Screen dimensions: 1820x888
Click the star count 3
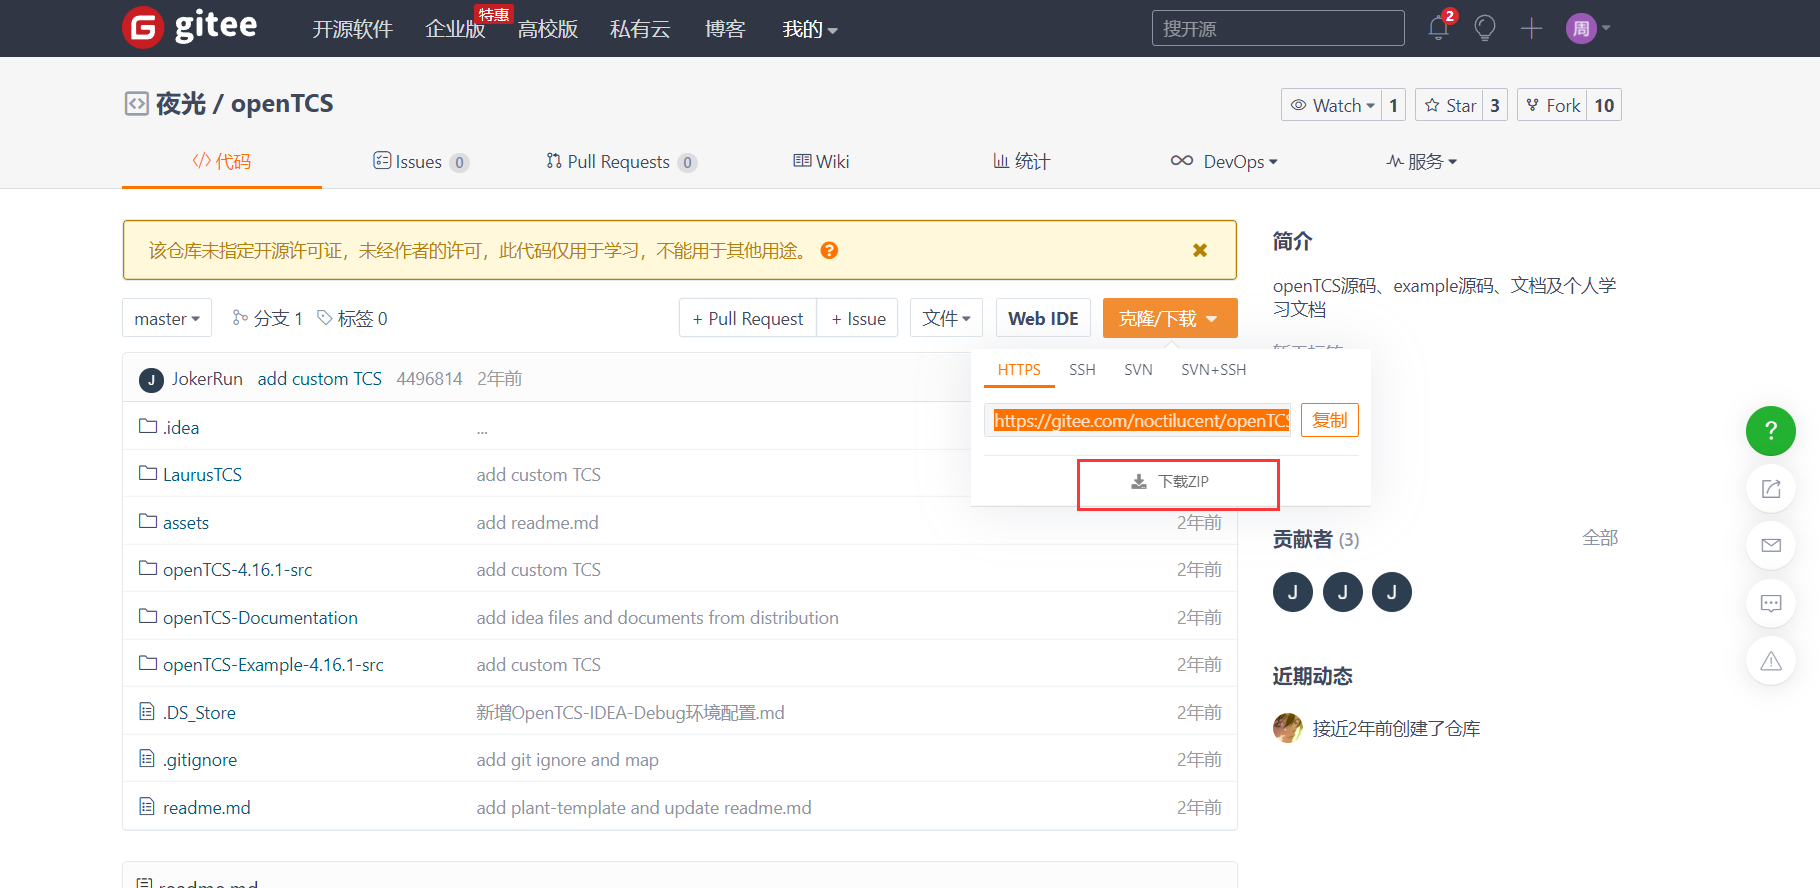pos(1495,105)
